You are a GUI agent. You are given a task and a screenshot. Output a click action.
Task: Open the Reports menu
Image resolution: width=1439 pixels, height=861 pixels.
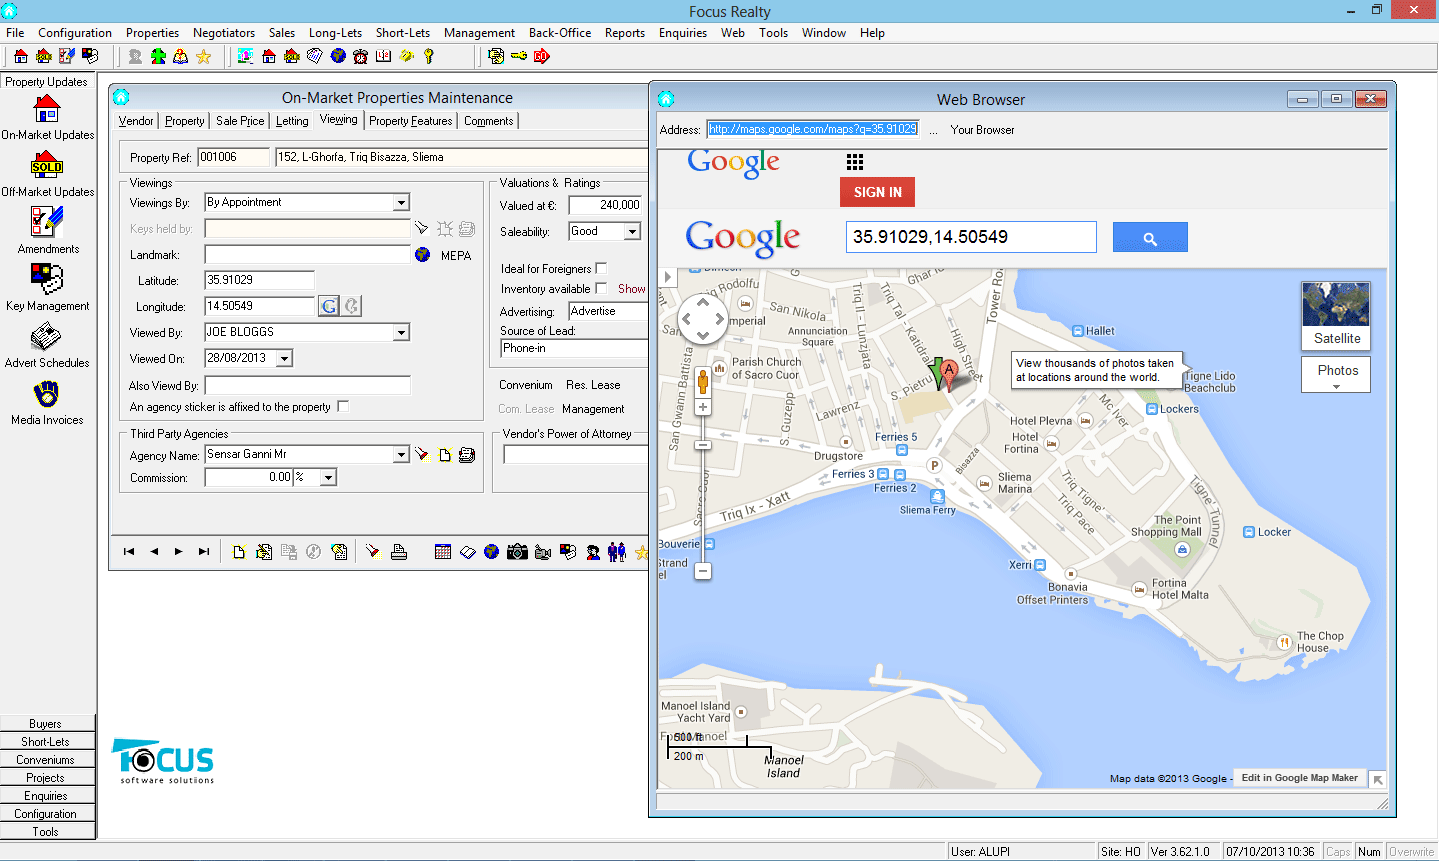pos(625,33)
